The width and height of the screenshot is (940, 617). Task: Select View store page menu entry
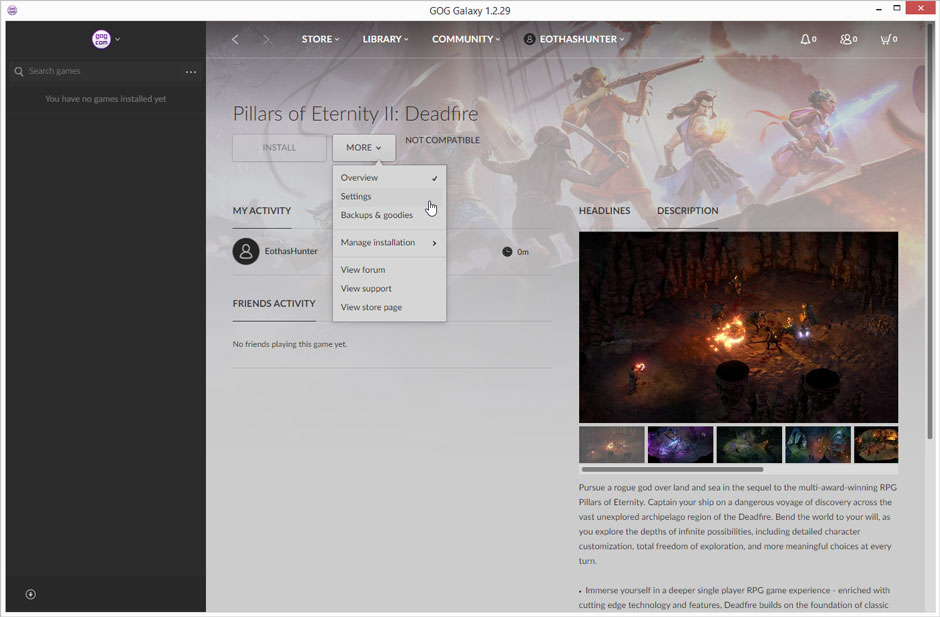point(389,307)
